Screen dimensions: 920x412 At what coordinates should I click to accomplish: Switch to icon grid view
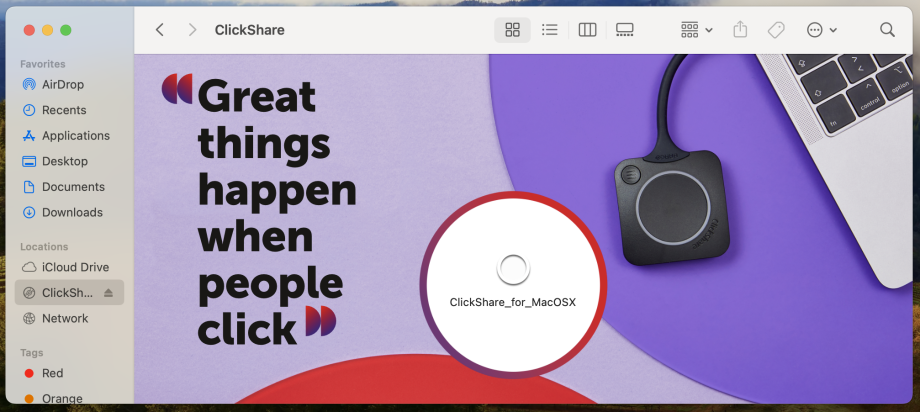(x=512, y=30)
